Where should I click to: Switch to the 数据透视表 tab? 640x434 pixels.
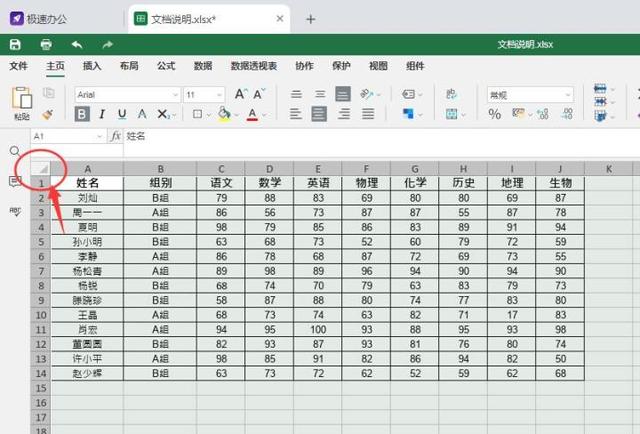(254, 66)
